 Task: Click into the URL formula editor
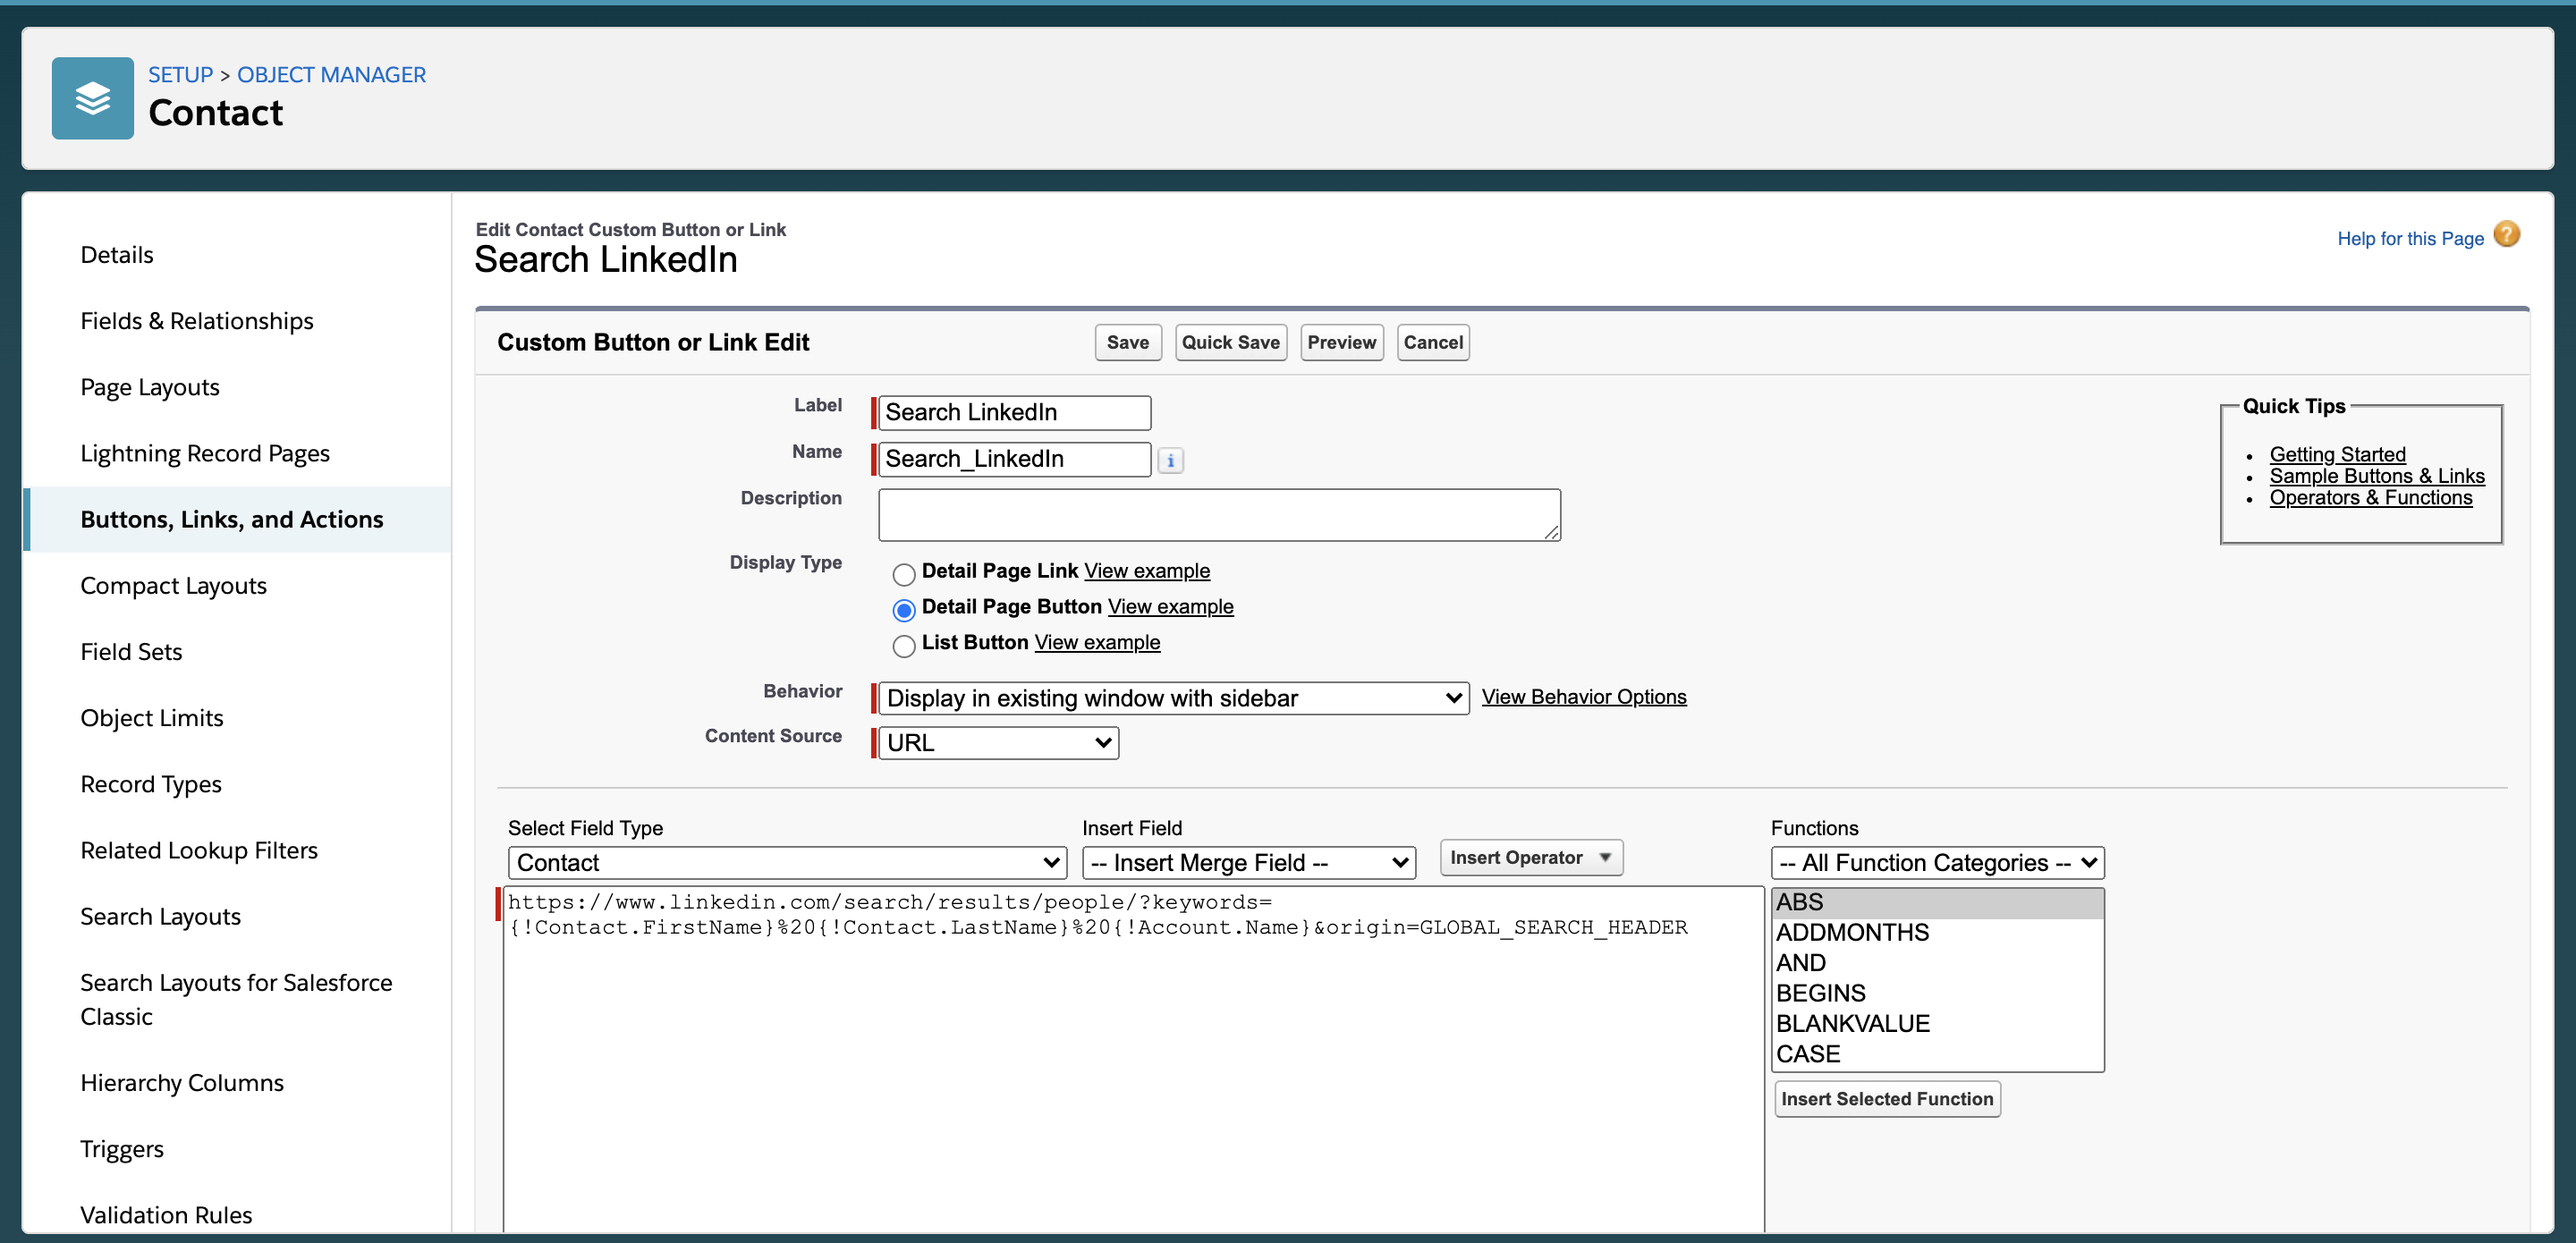(x=1133, y=1060)
